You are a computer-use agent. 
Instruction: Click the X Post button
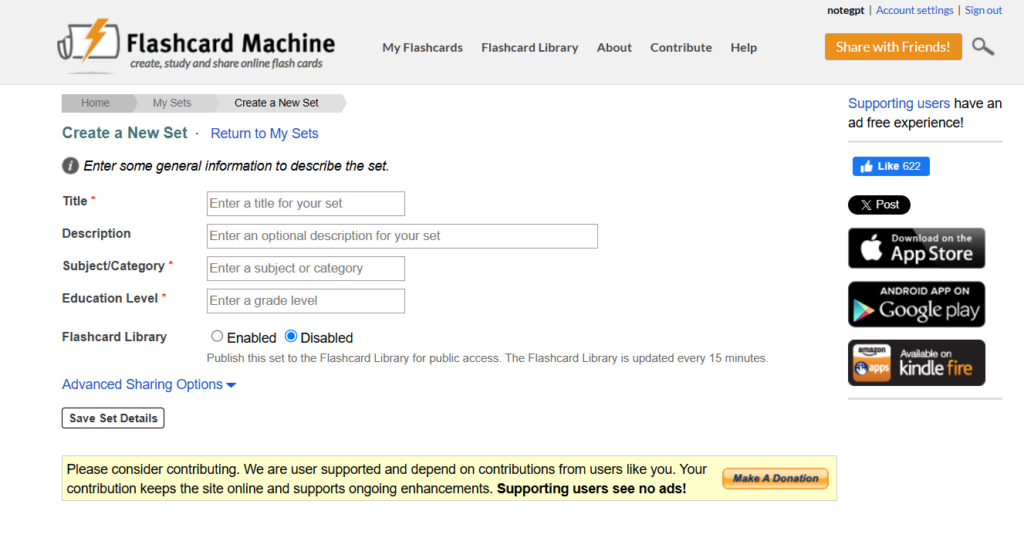[879, 205]
